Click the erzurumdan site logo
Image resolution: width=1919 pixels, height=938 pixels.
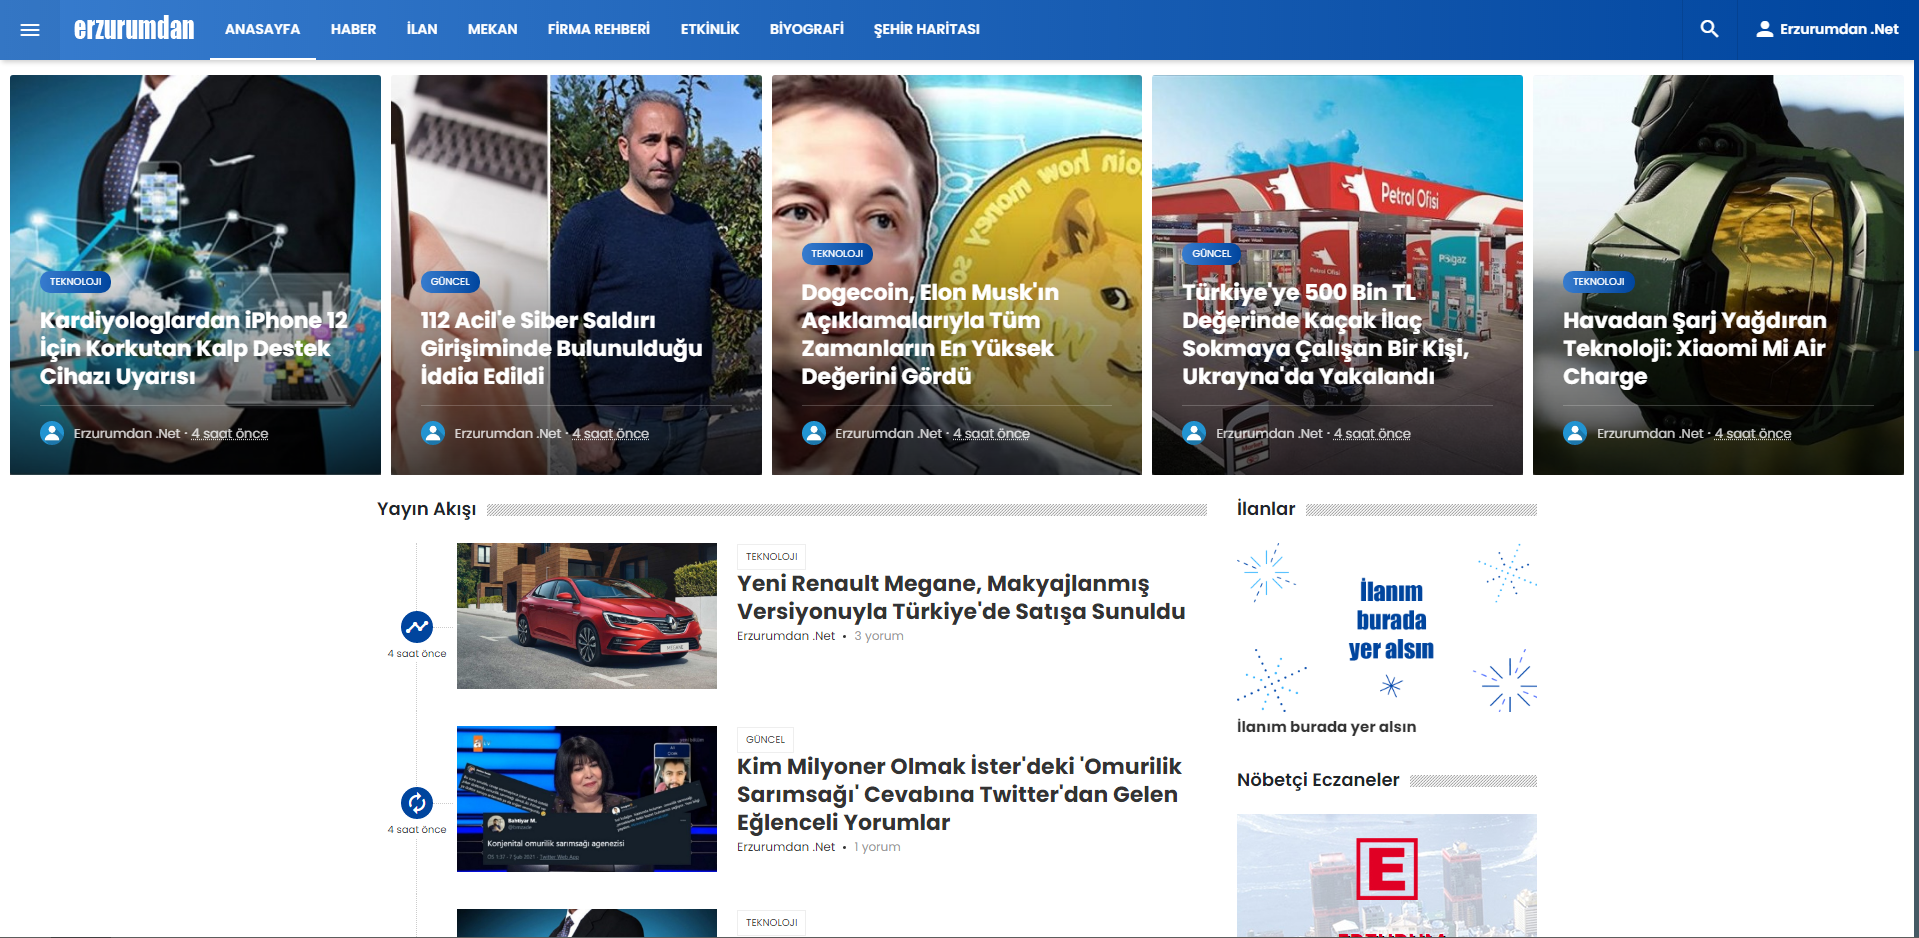tap(134, 29)
